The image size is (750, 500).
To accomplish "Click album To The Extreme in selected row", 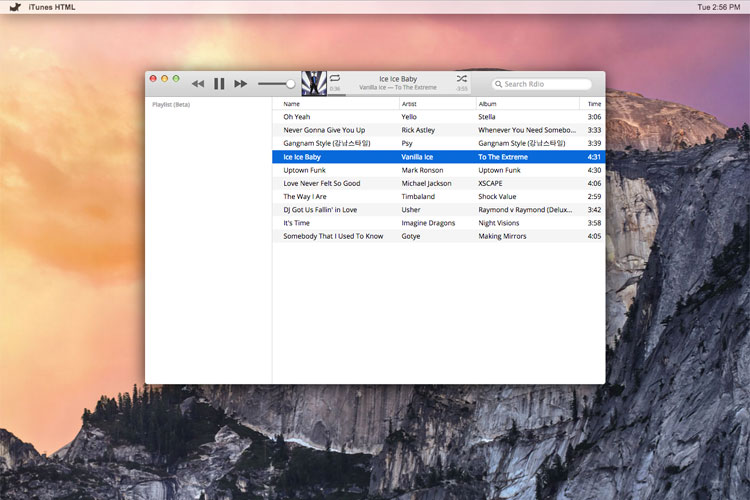I will pos(503,157).
